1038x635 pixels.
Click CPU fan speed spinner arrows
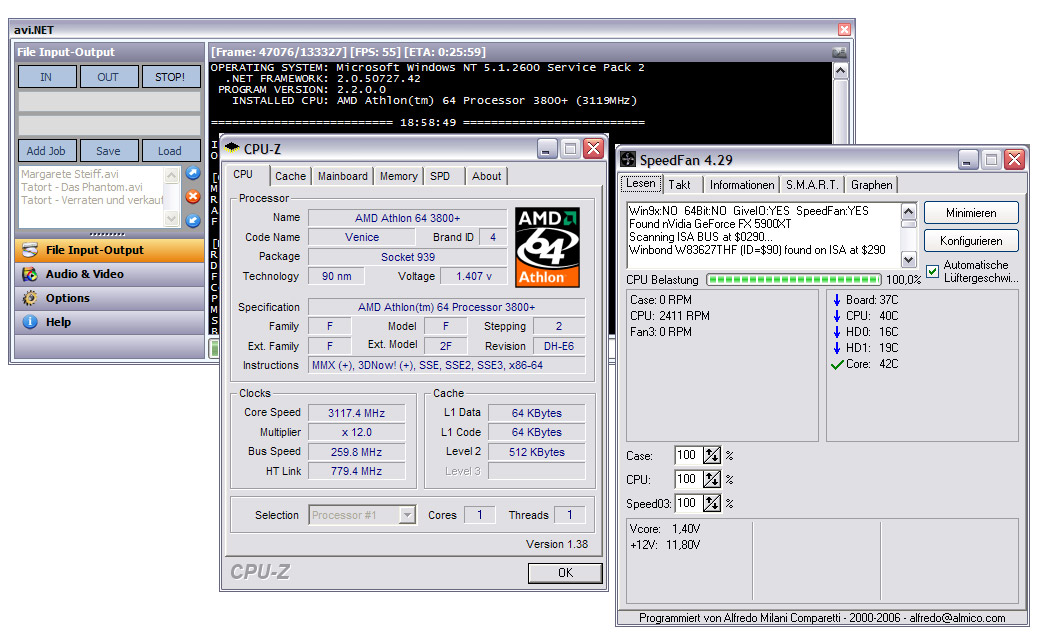click(711, 479)
